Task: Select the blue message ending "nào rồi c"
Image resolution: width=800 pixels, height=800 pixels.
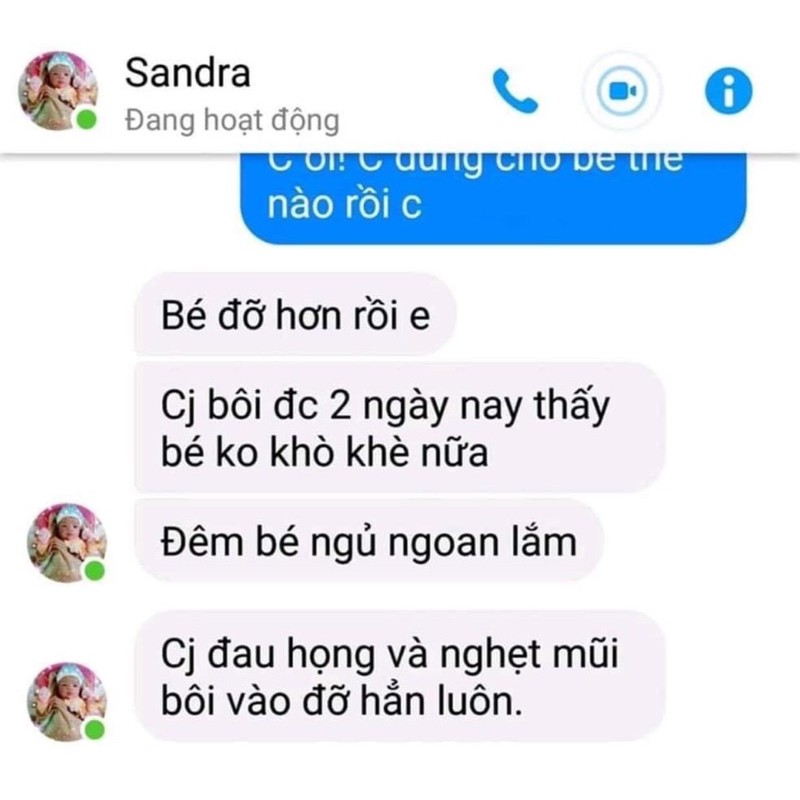Action: pos(493,198)
